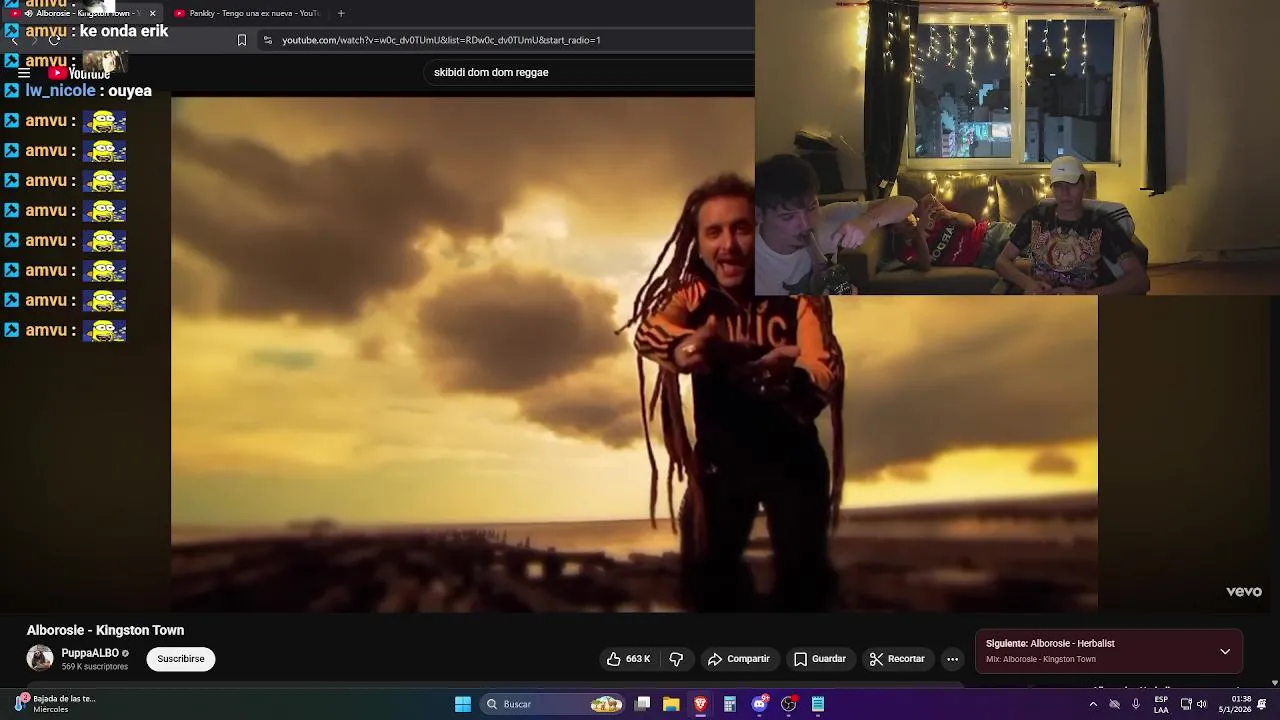Image resolution: width=1280 pixels, height=720 pixels.
Task: Open the three-dot more actions menu
Action: (x=952, y=659)
